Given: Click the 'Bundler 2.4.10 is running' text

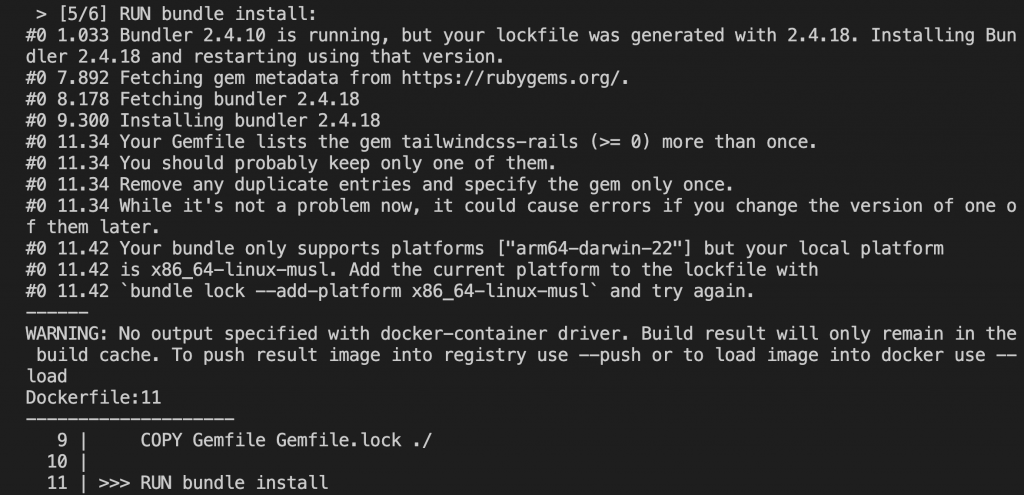Looking at the screenshot, I should click(x=250, y=36).
